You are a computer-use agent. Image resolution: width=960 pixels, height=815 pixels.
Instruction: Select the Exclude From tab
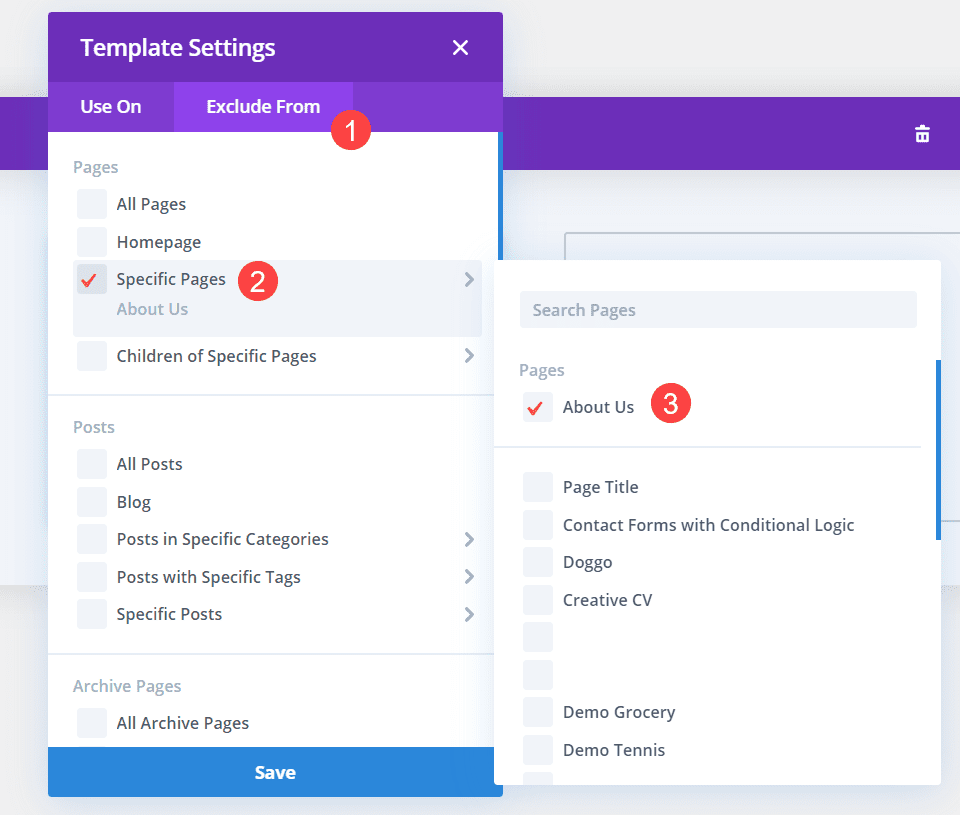pyautogui.click(x=263, y=107)
